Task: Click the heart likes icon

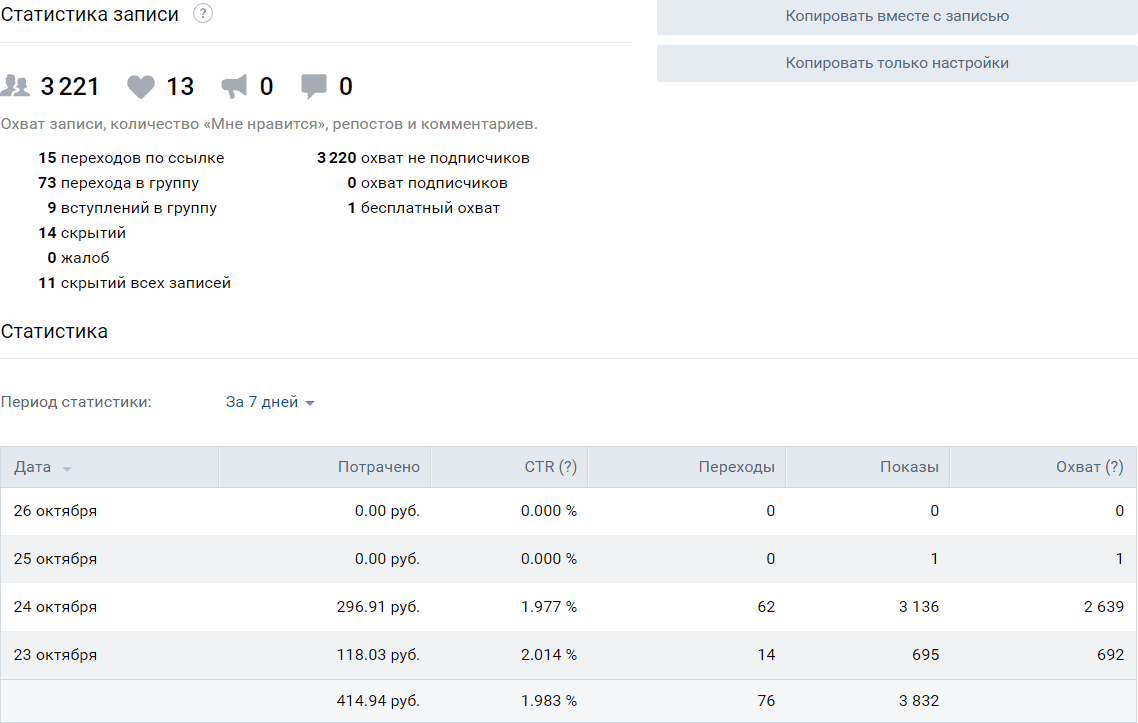Action: 141,87
